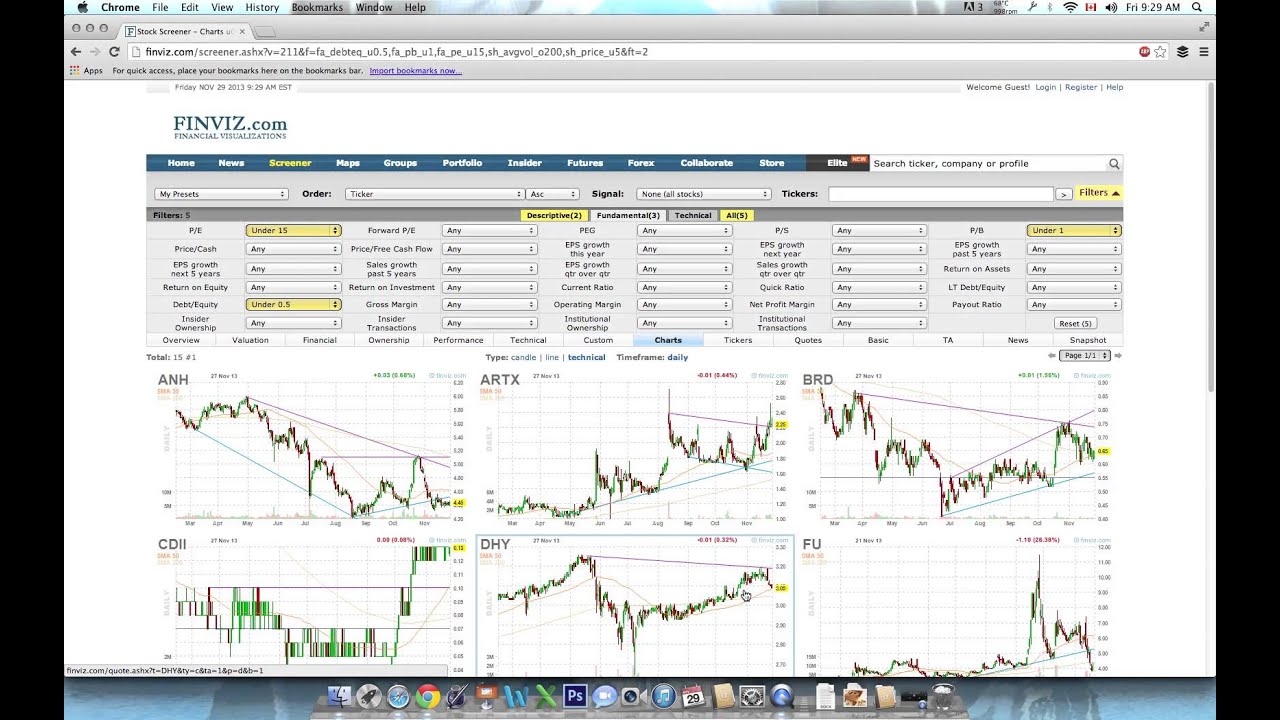Screen dimensions: 1280x720
Task: Open the Order Ticker dropdown
Action: pos(435,194)
